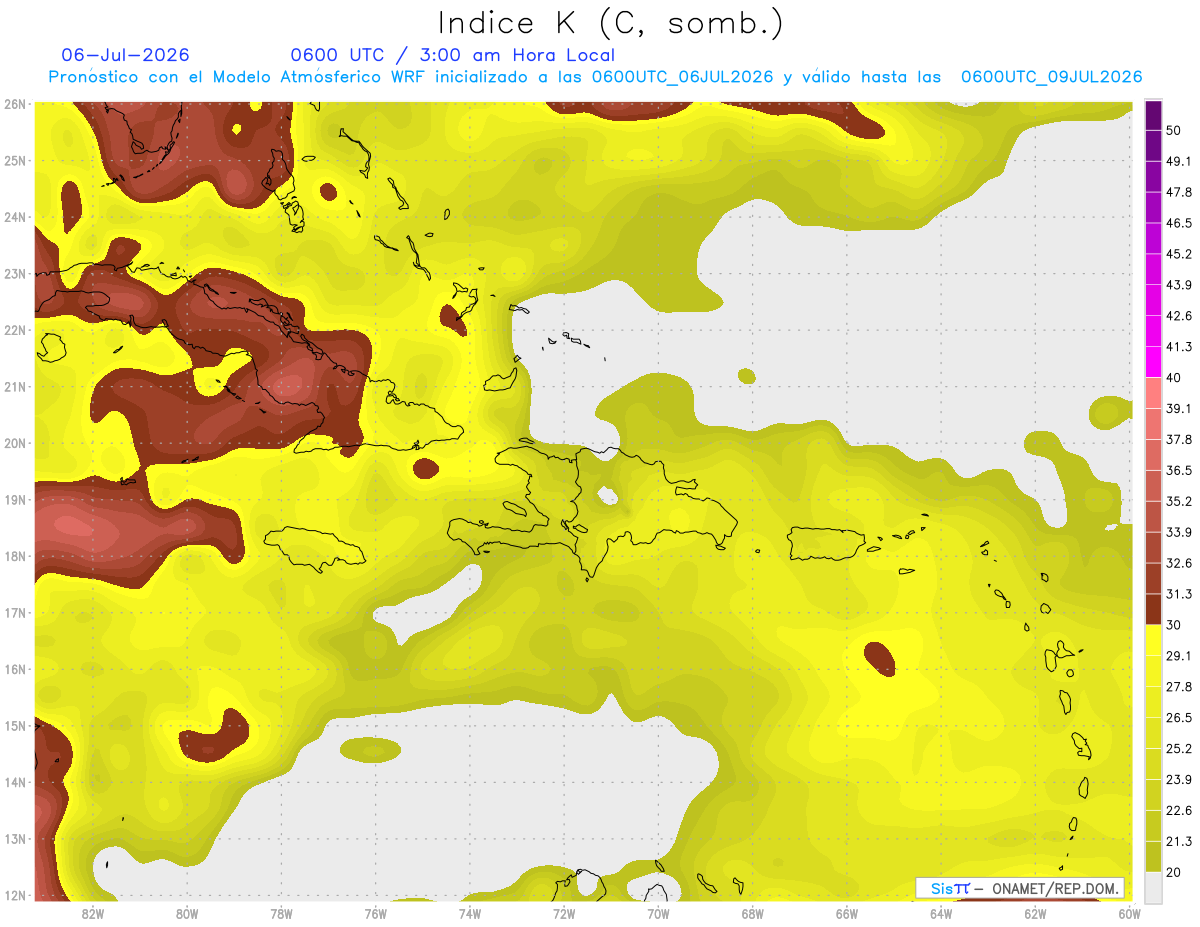Click the legend value "41.3"
1200x927 pixels.
1180,347
